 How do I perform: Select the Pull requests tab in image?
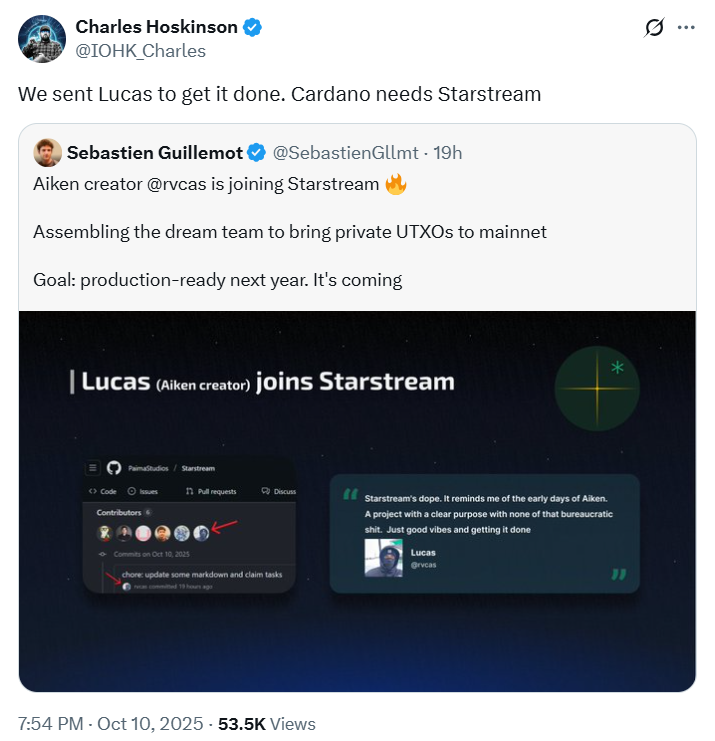(x=210, y=492)
